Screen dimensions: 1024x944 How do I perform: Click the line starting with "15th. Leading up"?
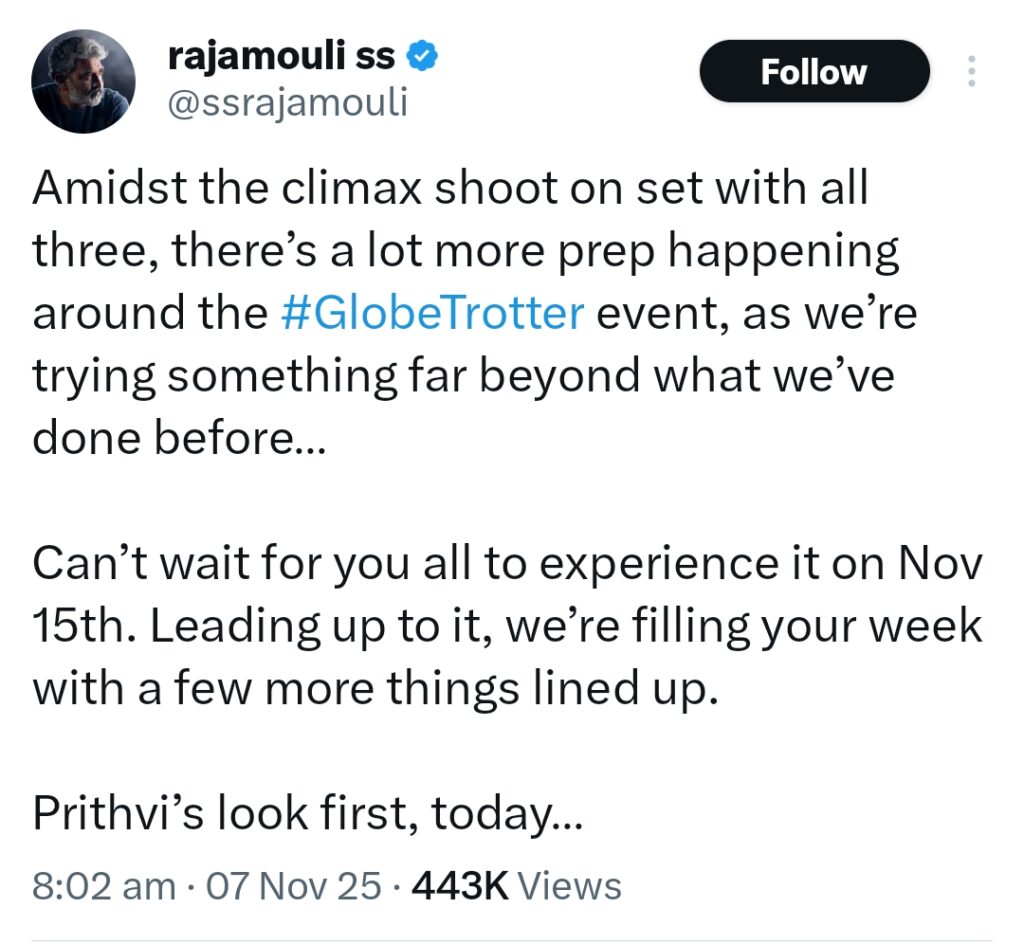click(508, 627)
